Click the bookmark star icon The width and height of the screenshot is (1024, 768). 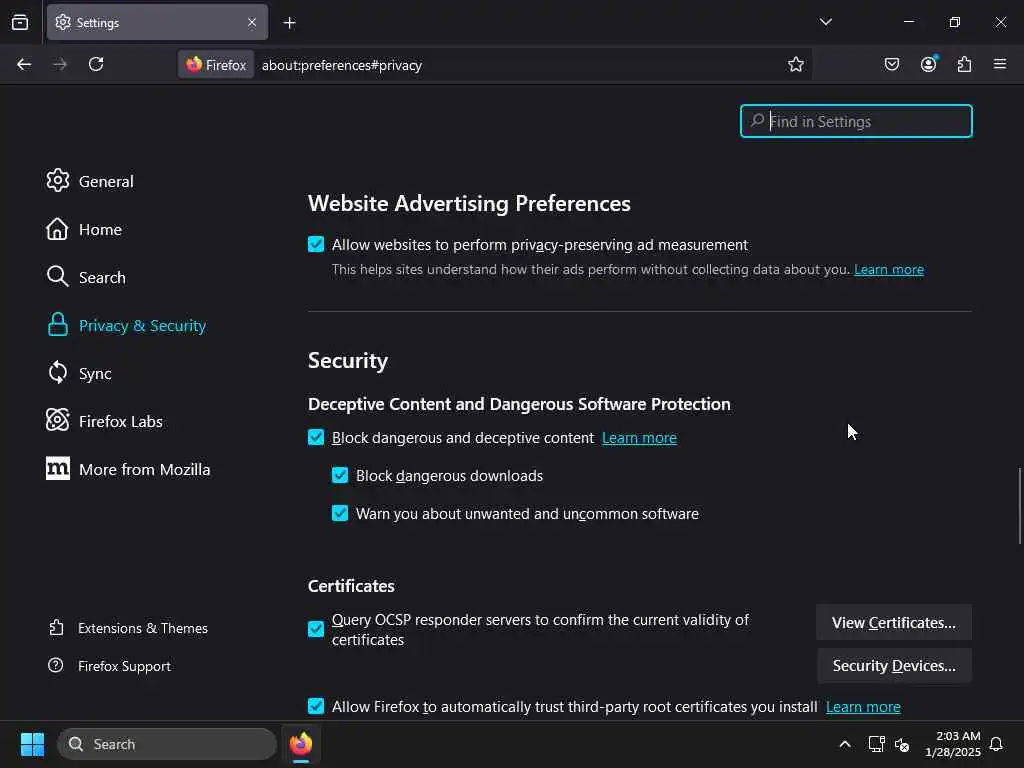[x=796, y=65]
